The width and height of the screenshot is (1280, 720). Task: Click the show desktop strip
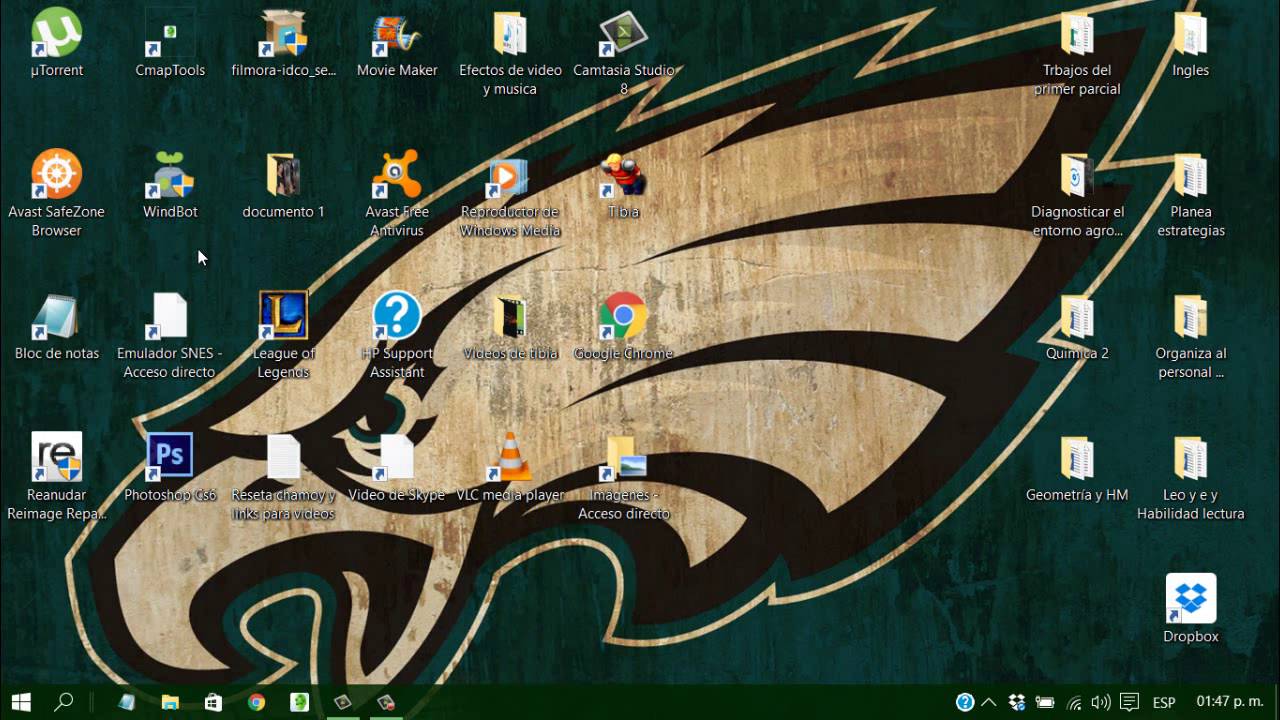(1277, 702)
